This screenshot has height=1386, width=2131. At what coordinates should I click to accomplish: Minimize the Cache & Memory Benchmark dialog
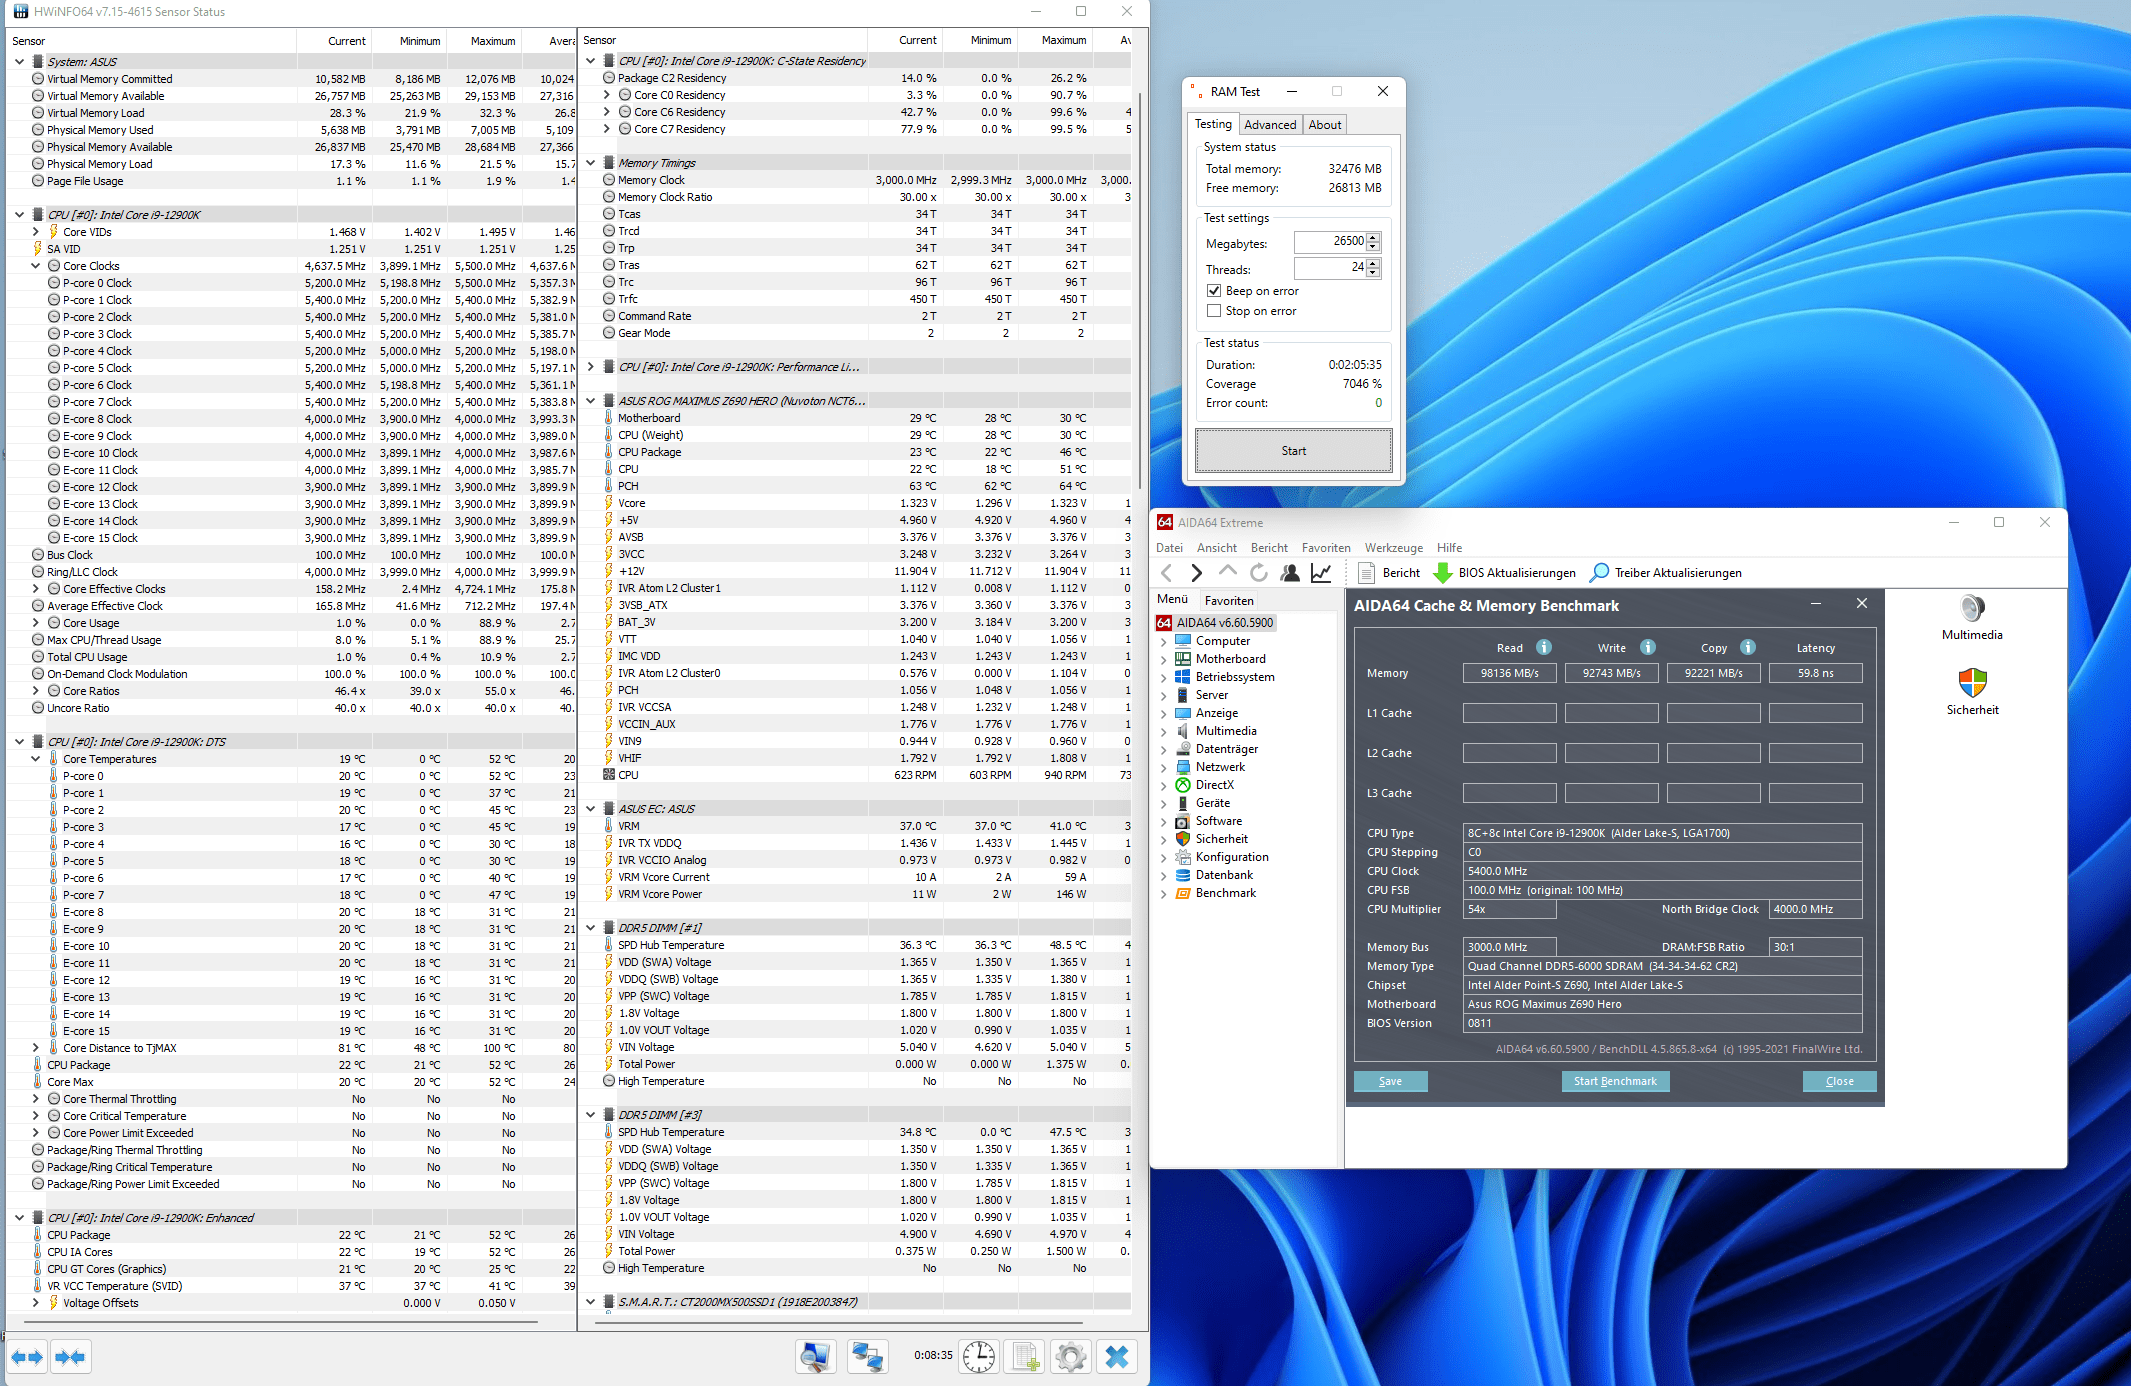1816,604
